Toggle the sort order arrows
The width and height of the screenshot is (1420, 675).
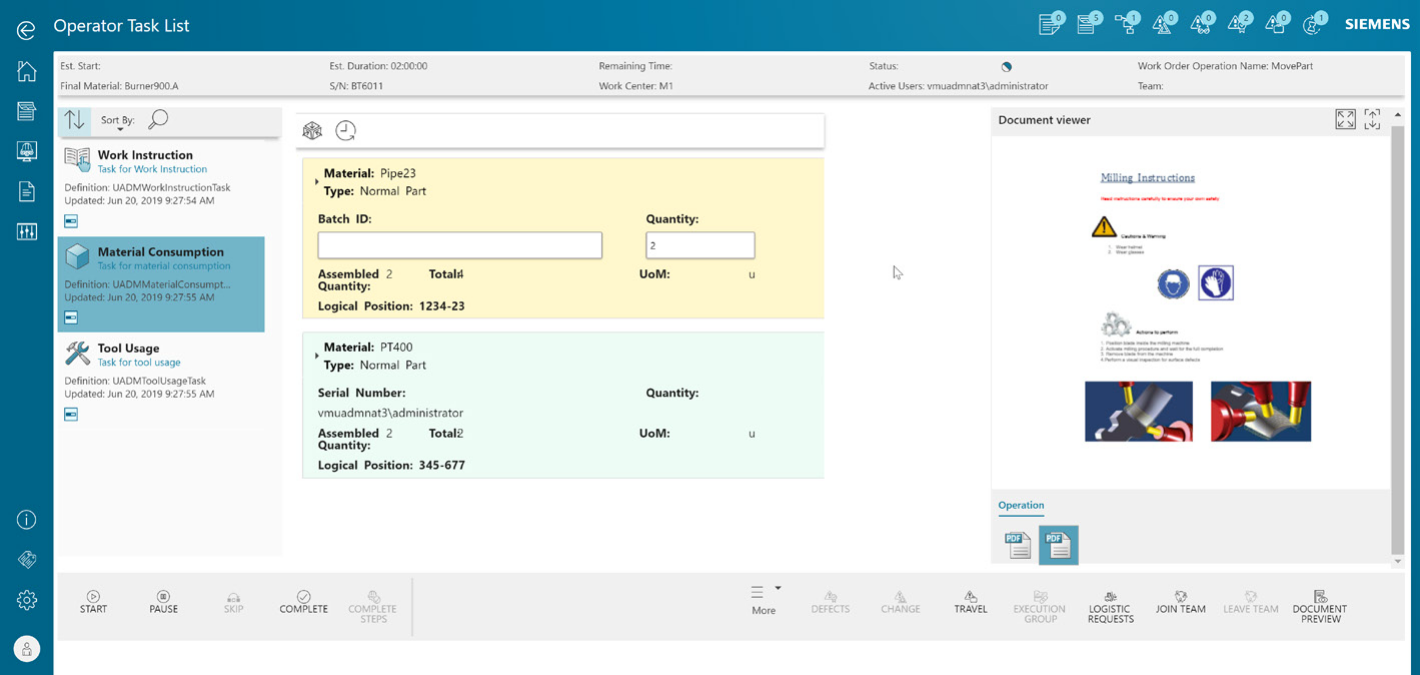(x=75, y=120)
